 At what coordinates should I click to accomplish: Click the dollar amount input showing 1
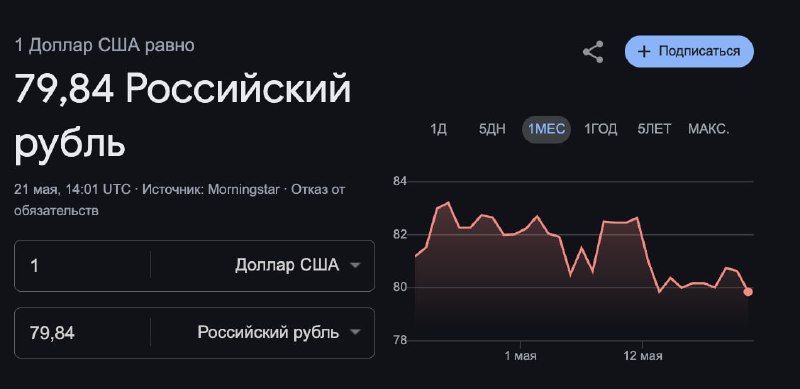point(83,265)
